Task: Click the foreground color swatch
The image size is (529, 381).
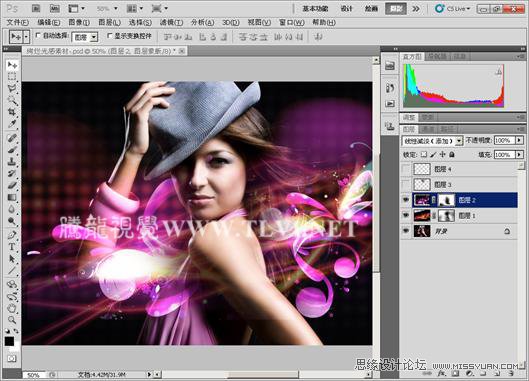Action: click(x=9, y=341)
